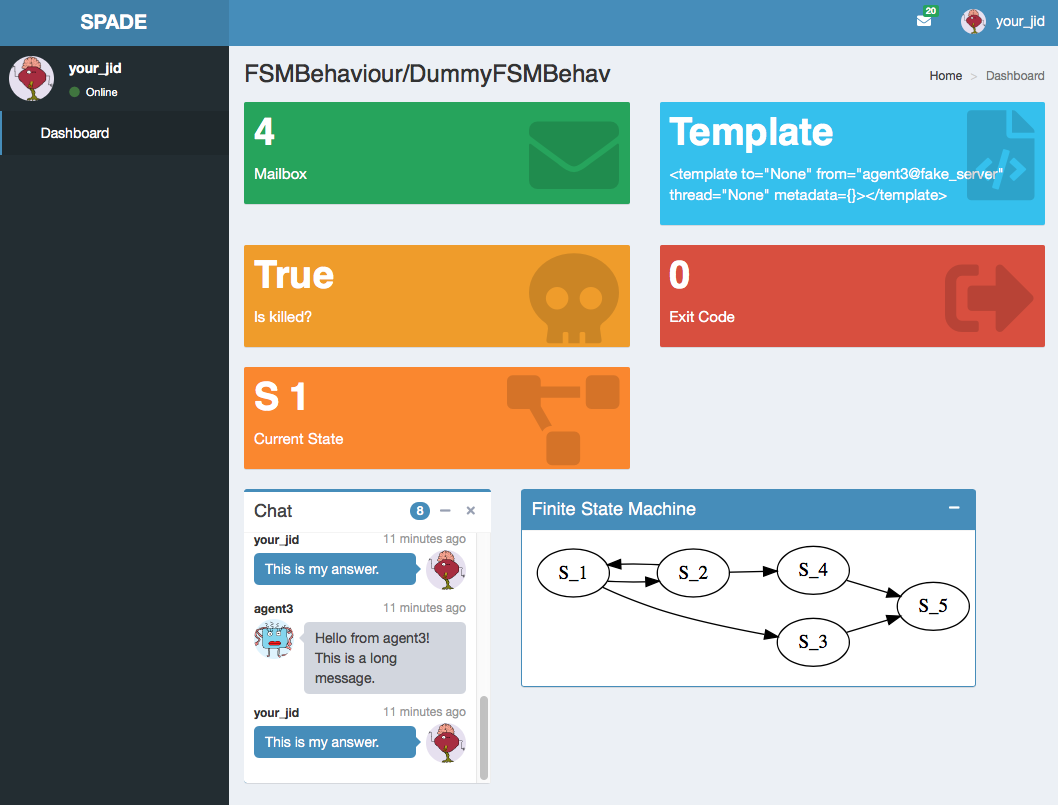Click the Home breadcrumb link

click(945, 76)
